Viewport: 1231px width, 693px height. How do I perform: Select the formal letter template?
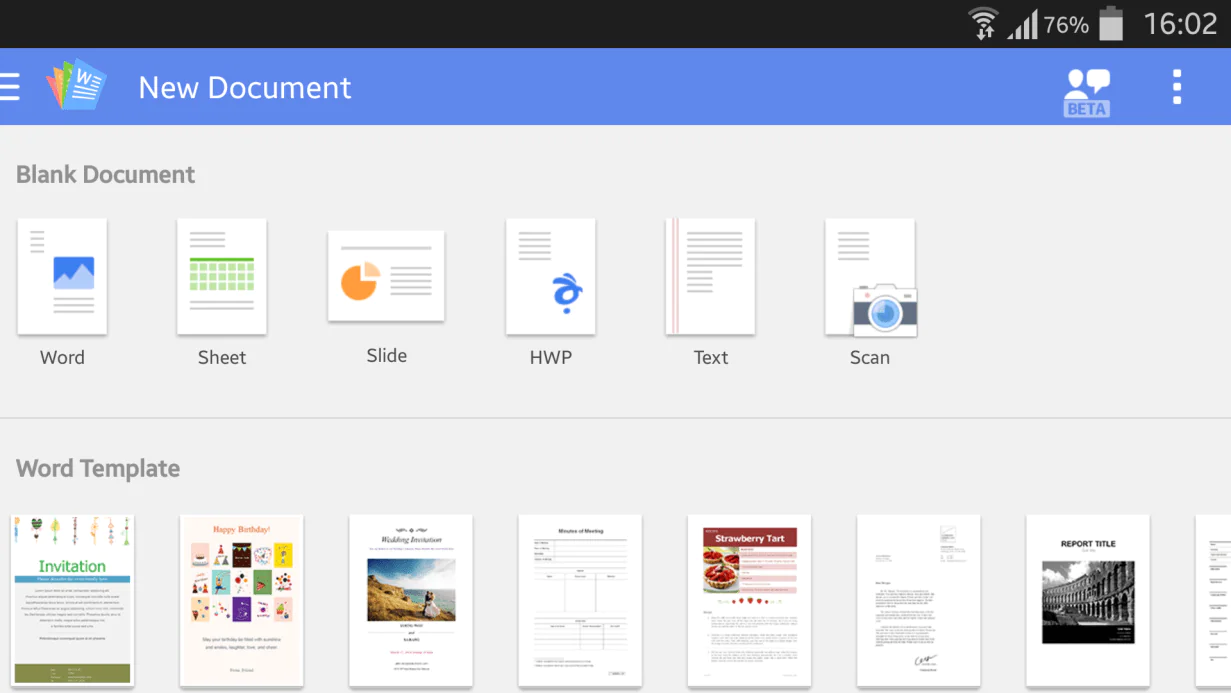pos(918,600)
